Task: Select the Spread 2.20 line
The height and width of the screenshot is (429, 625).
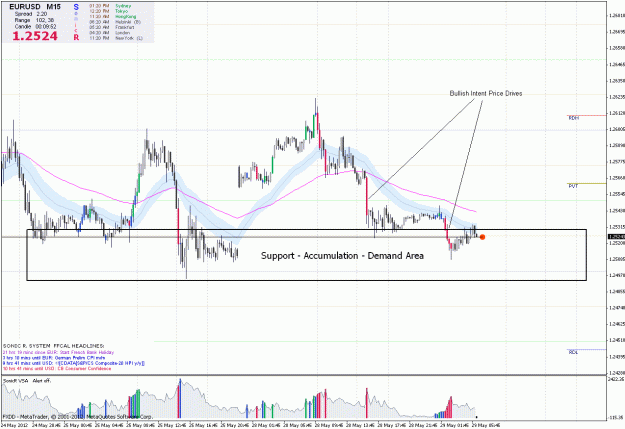Action: 31,14
